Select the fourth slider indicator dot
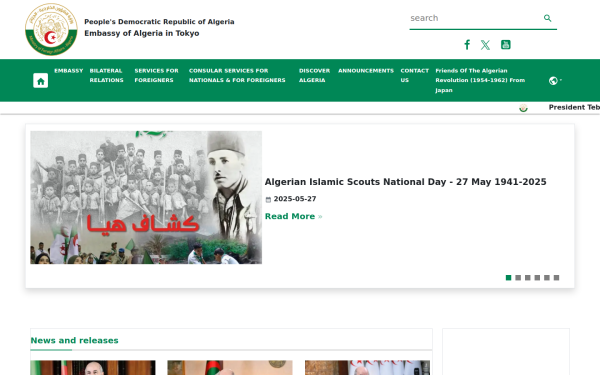The image size is (600, 375). [537, 278]
